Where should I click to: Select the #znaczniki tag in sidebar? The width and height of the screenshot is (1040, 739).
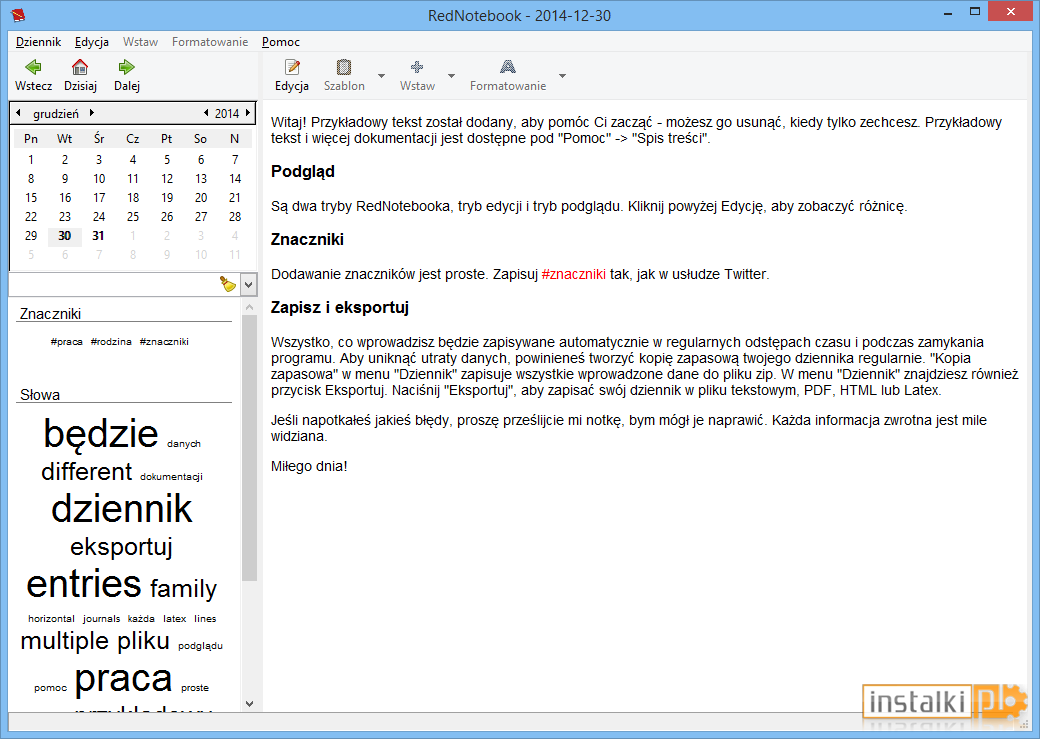[x=164, y=342]
